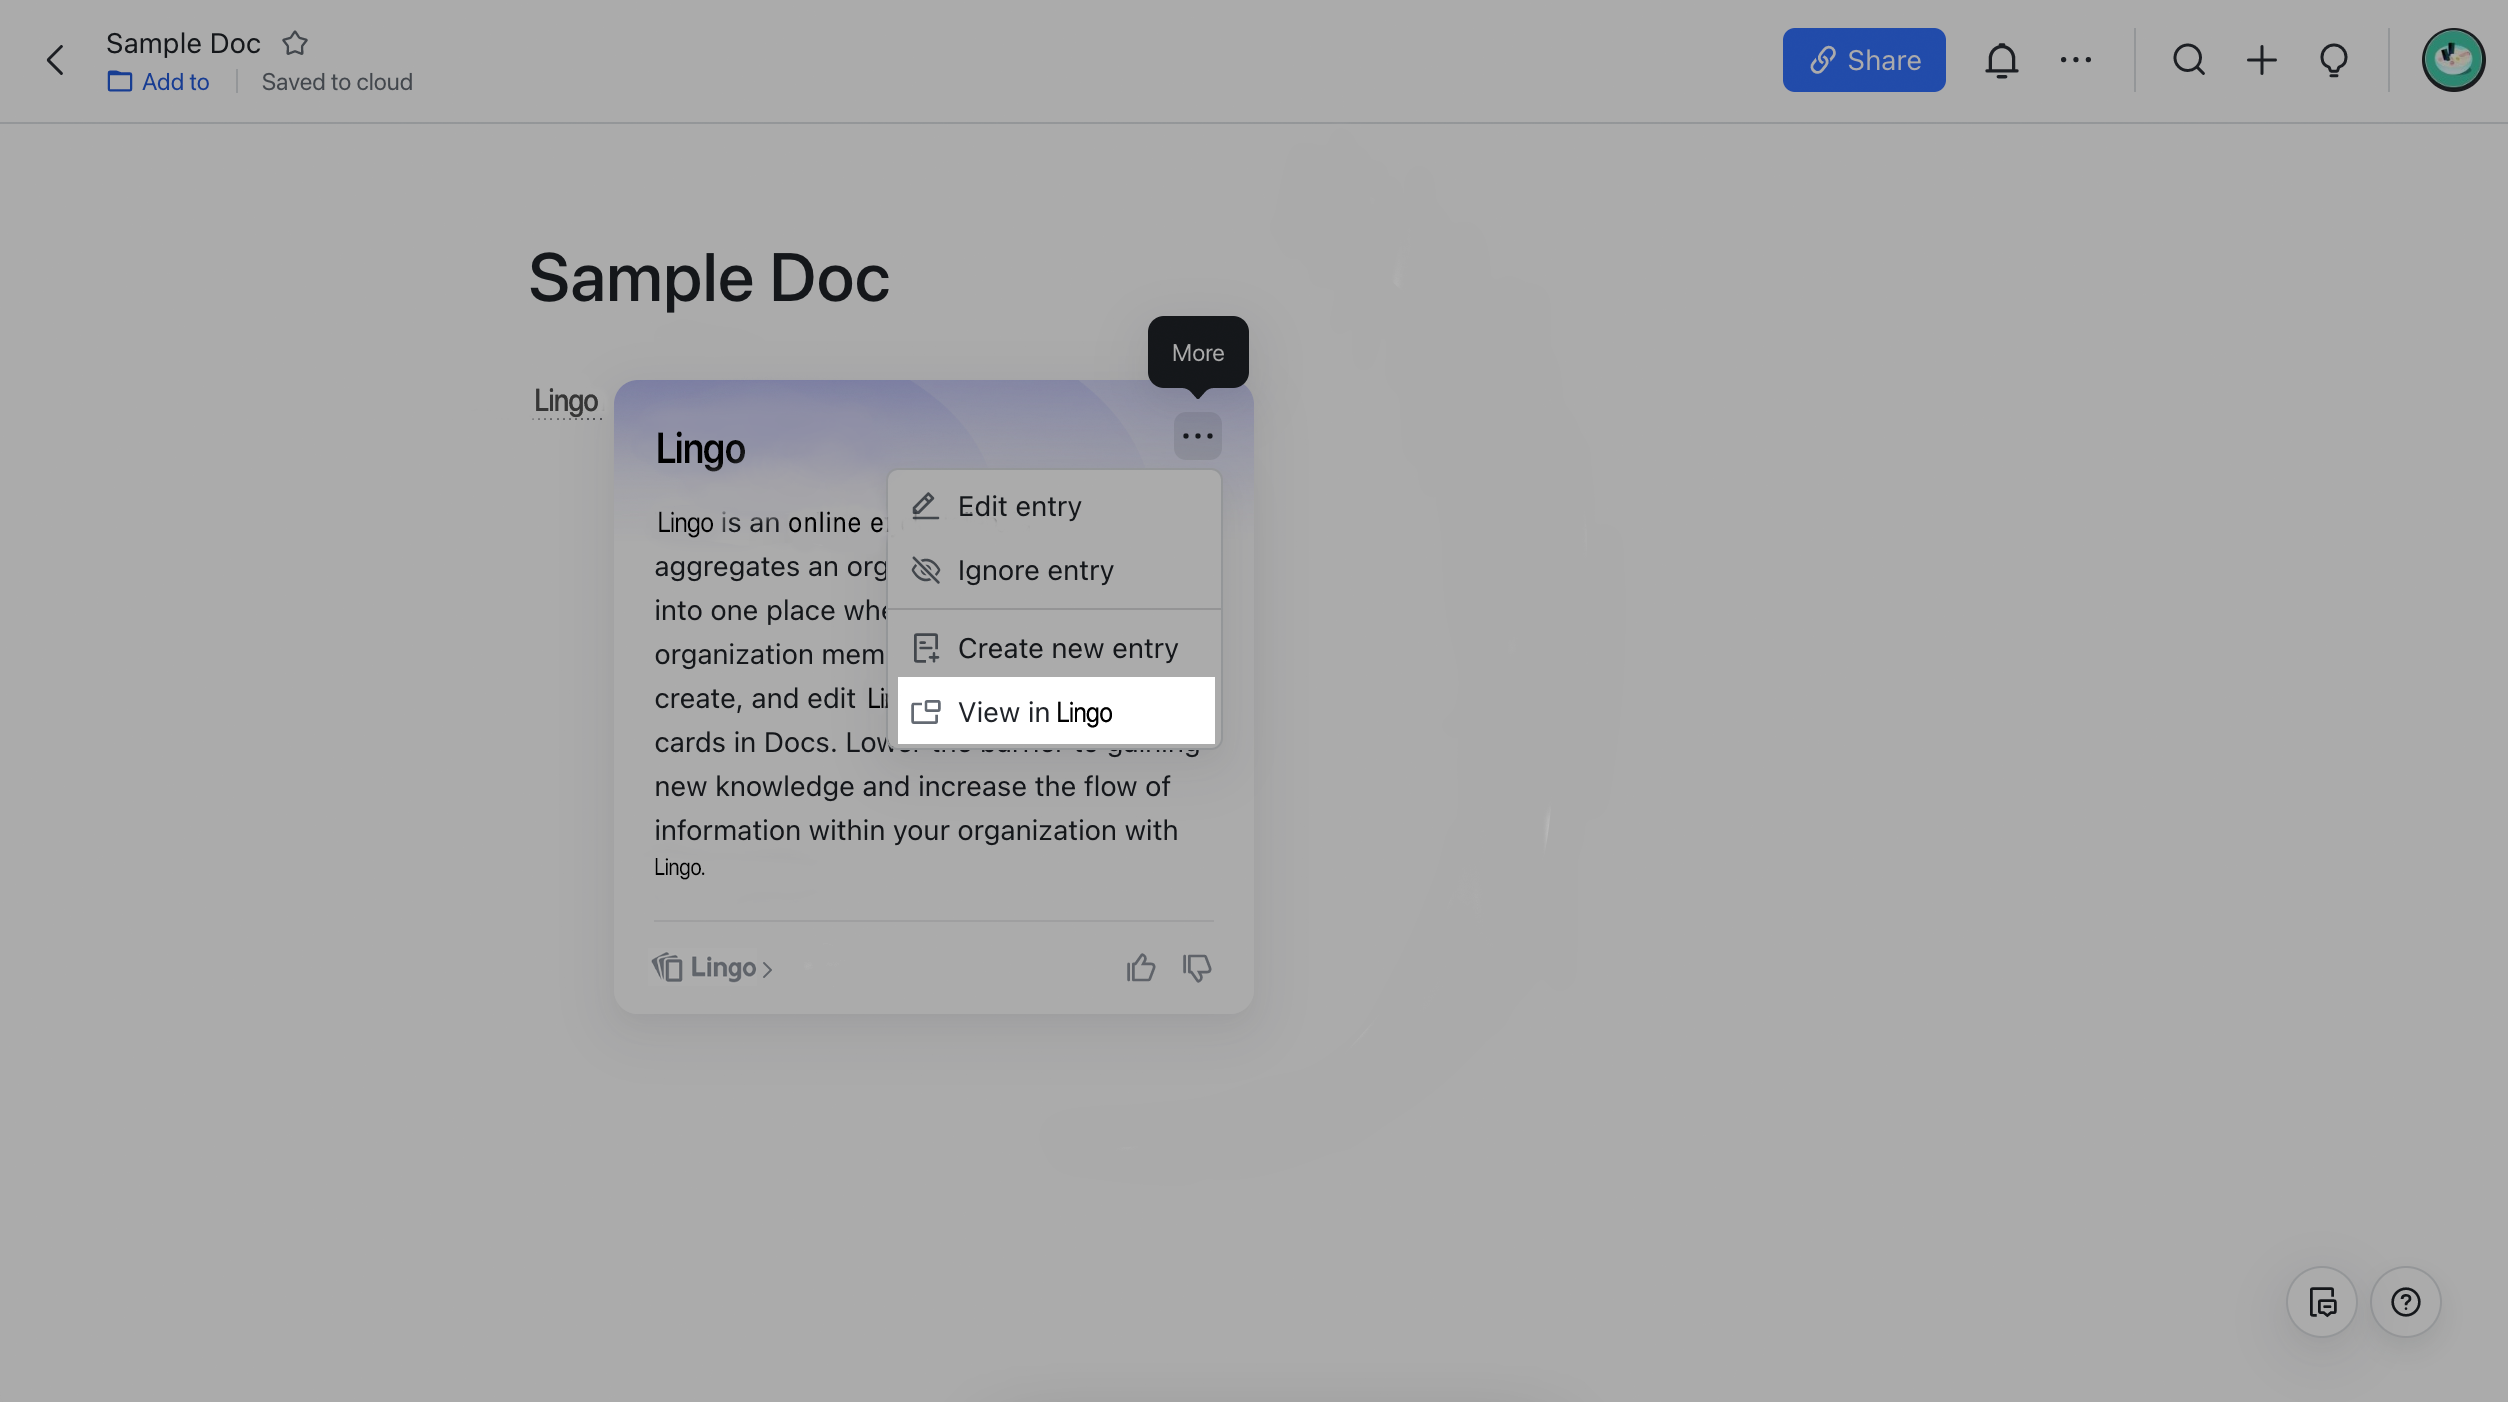The width and height of the screenshot is (2508, 1402).
Task: Click your profile avatar picture
Action: point(2454,60)
